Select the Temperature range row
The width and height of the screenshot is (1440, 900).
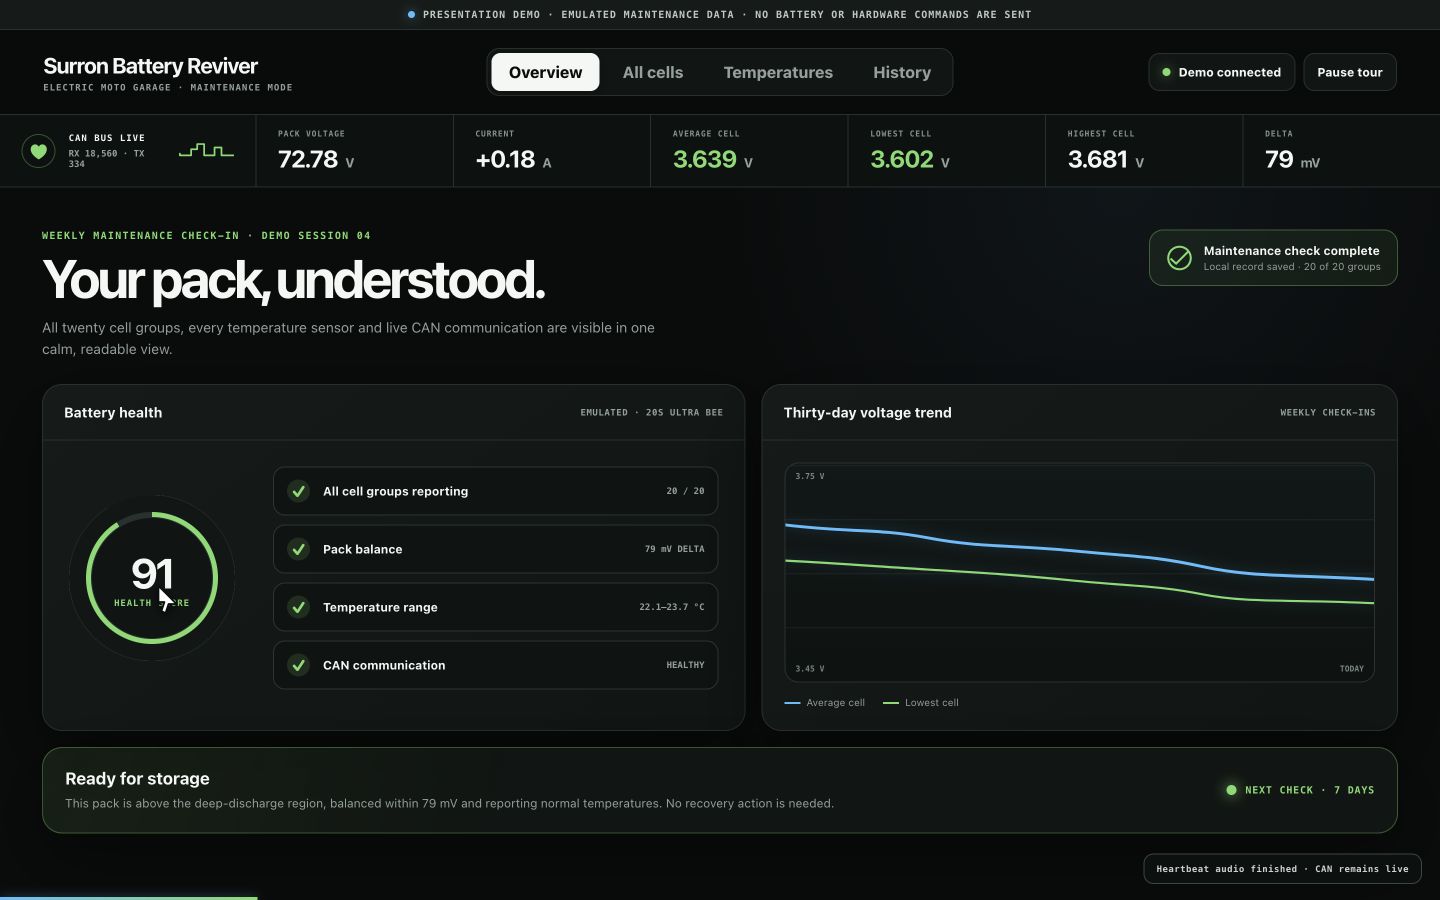tap(495, 607)
